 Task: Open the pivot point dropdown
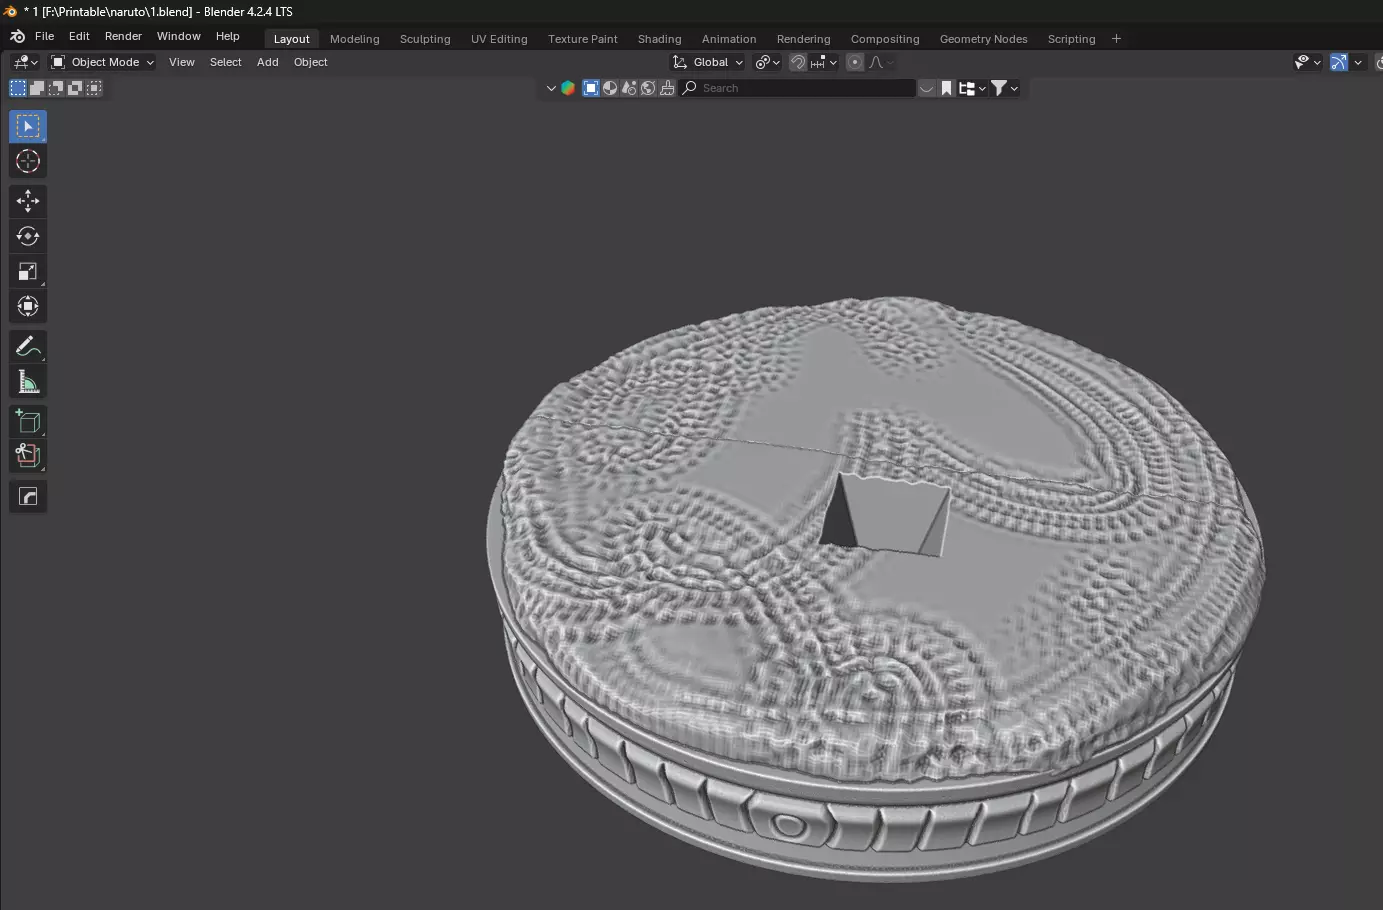pyautogui.click(x=767, y=62)
